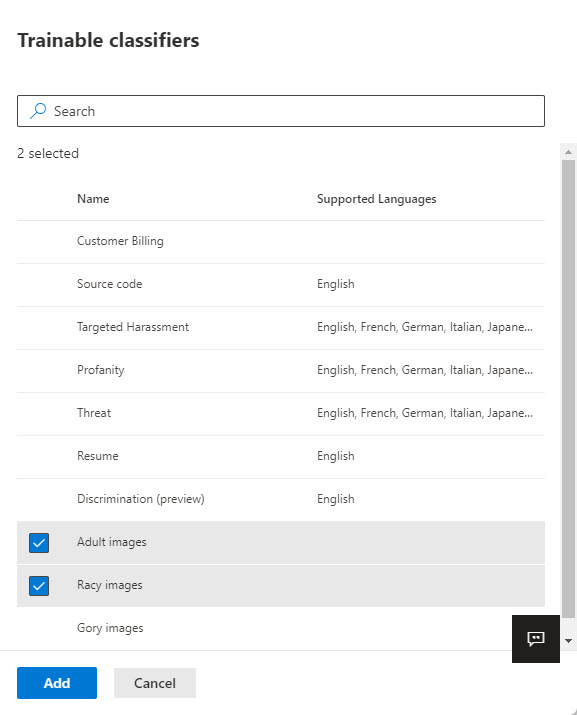Screen dimensions: 577x715
Task: Click the scrollbar down arrow
Action: pyautogui.click(x=568, y=641)
